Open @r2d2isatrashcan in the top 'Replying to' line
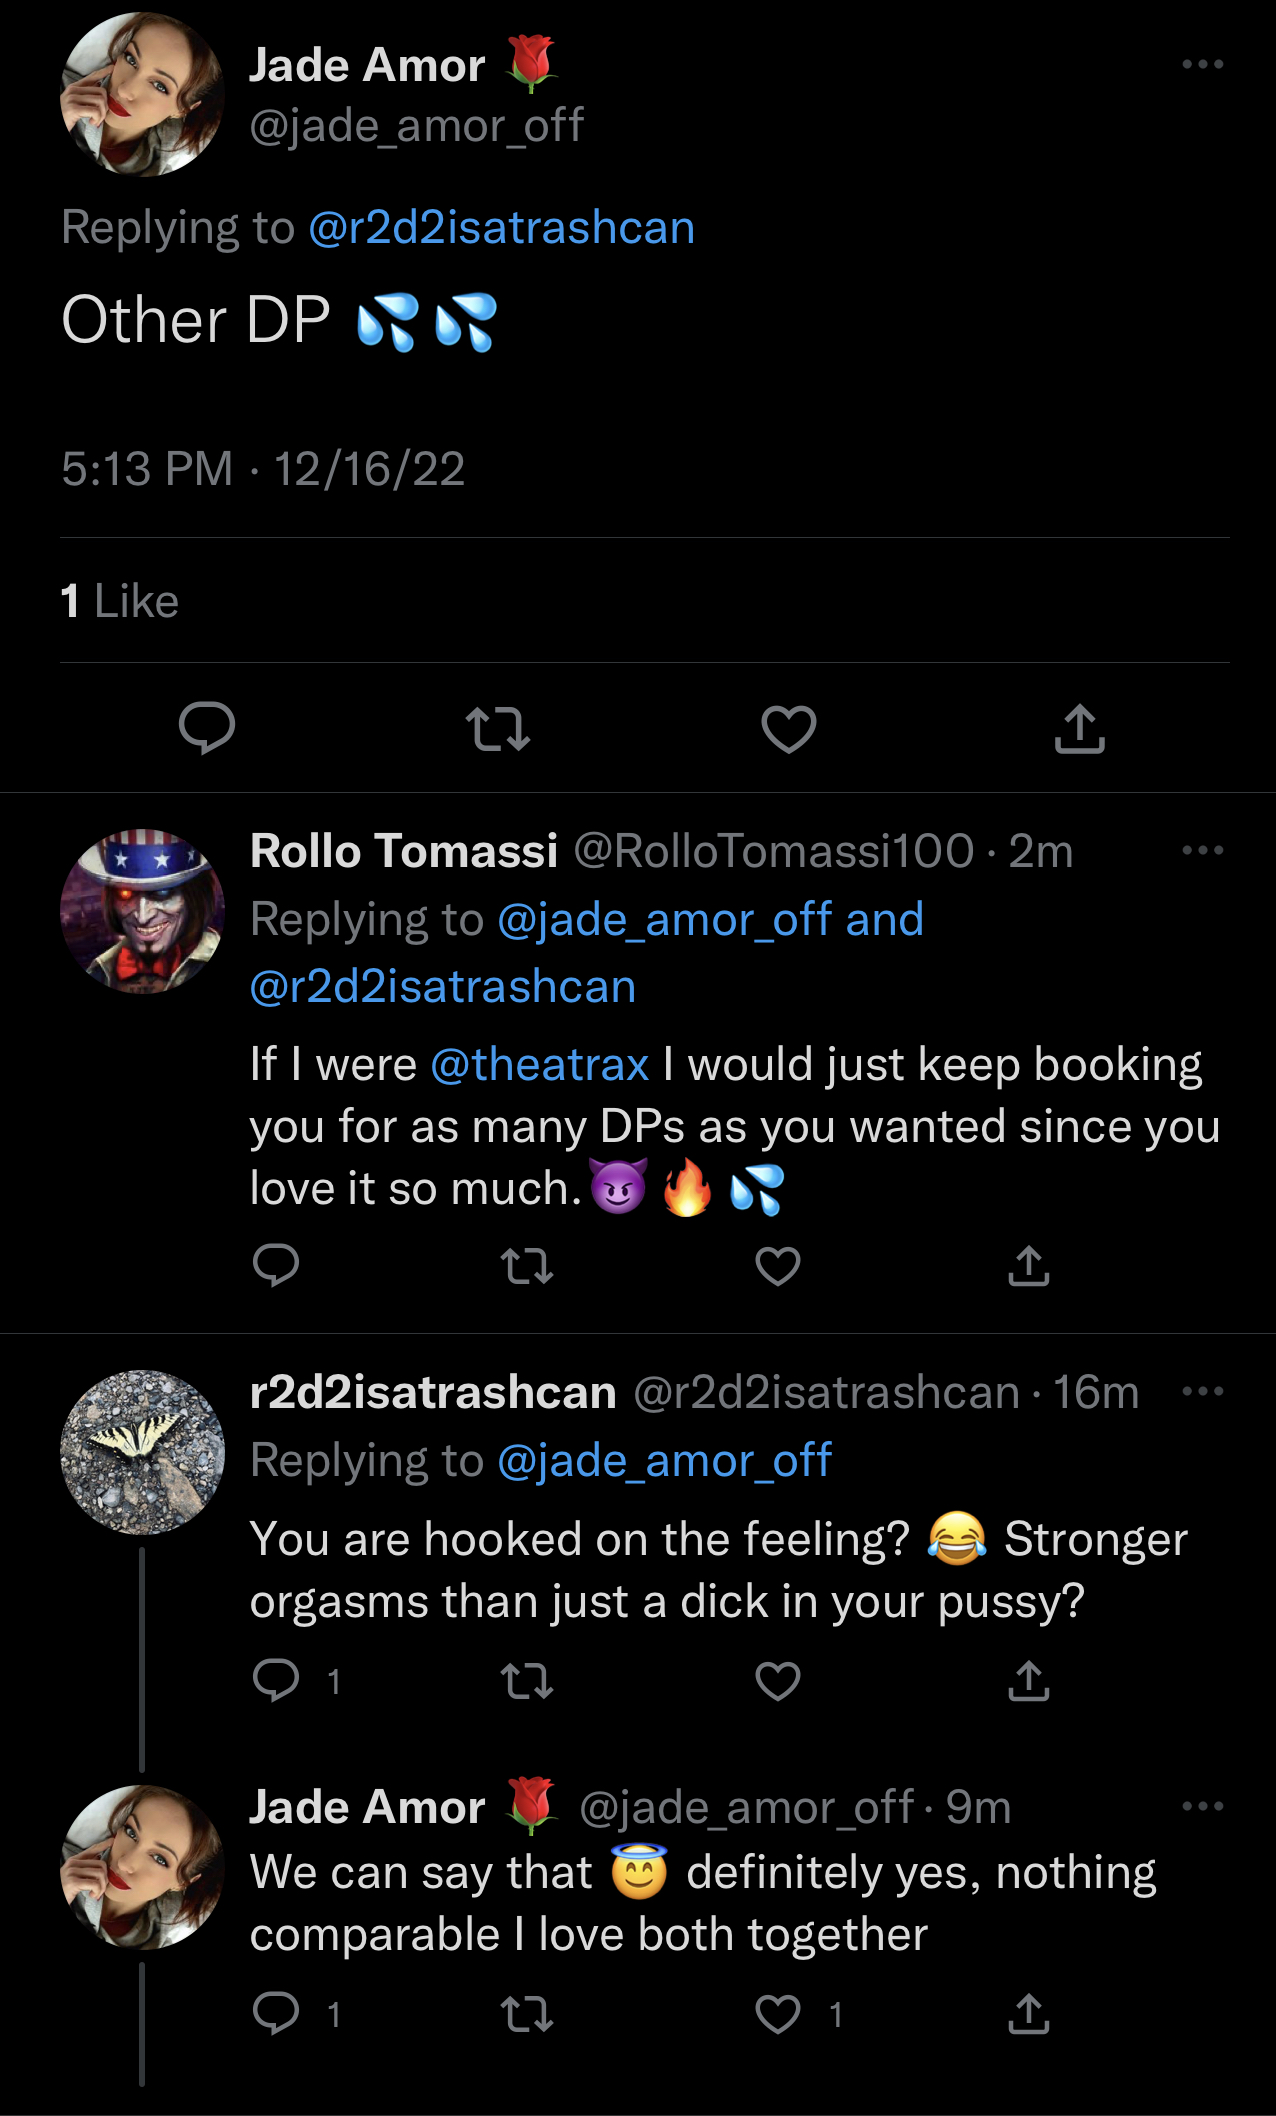 click(501, 228)
